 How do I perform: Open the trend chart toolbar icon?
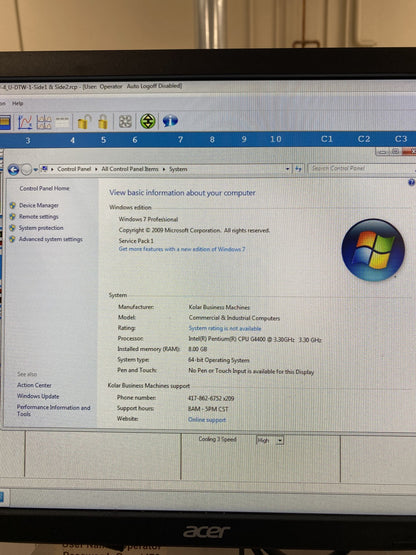click(25, 122)
